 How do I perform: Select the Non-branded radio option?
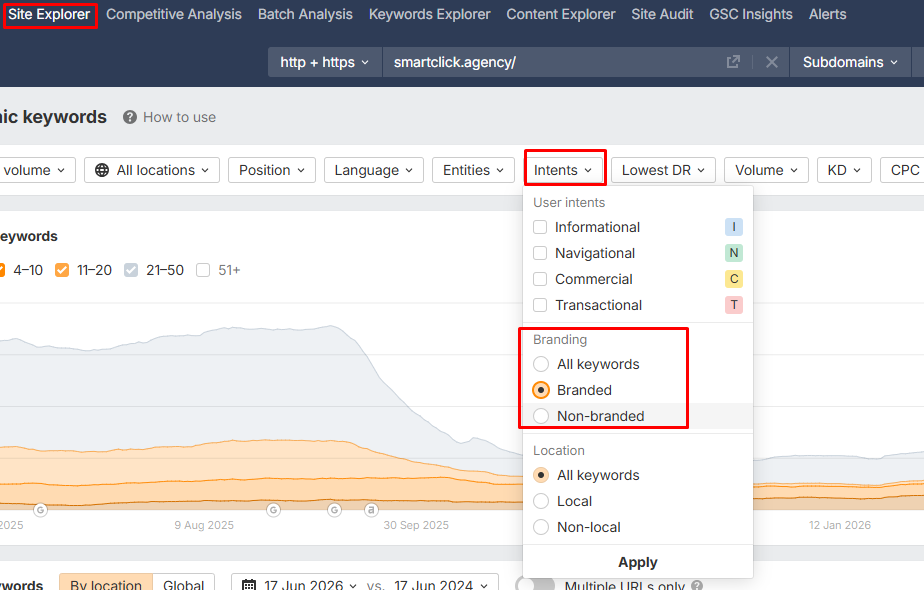[x=541, y=416]
